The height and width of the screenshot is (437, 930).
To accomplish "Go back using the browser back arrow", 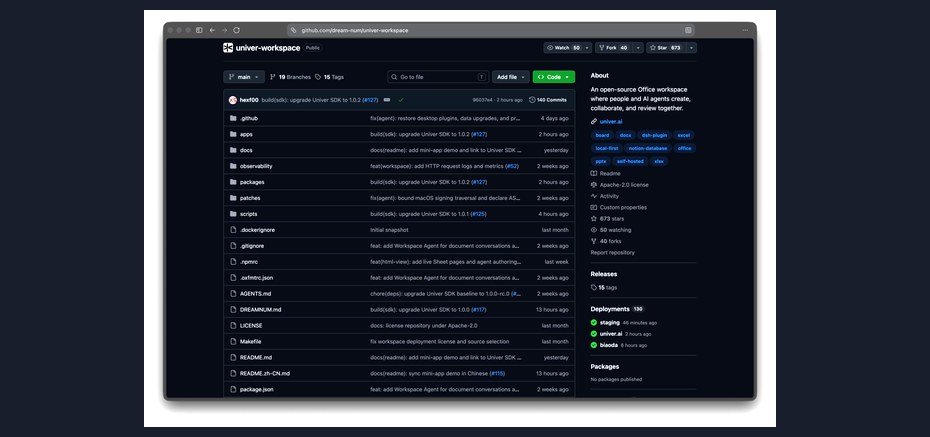I will tap(212, 30).
